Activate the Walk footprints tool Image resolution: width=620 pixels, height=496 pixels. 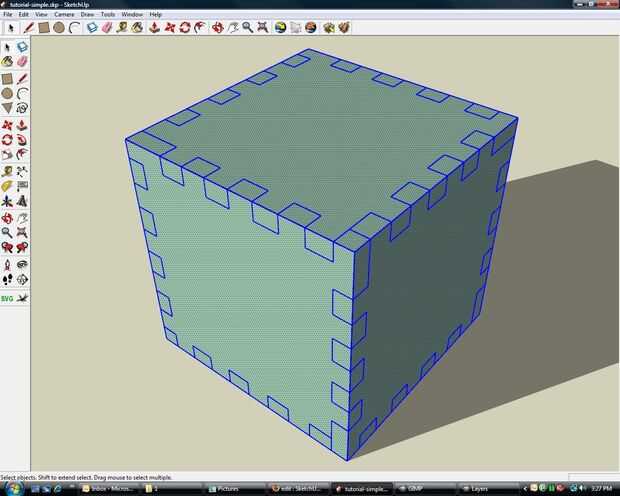[x=7, y=280]
